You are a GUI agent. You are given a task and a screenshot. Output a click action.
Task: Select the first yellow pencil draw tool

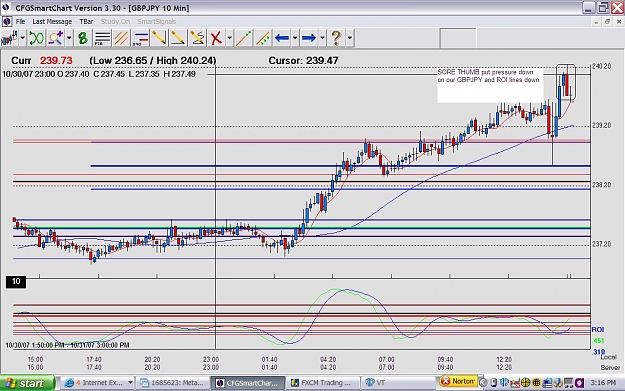click(x=159, y=38)
